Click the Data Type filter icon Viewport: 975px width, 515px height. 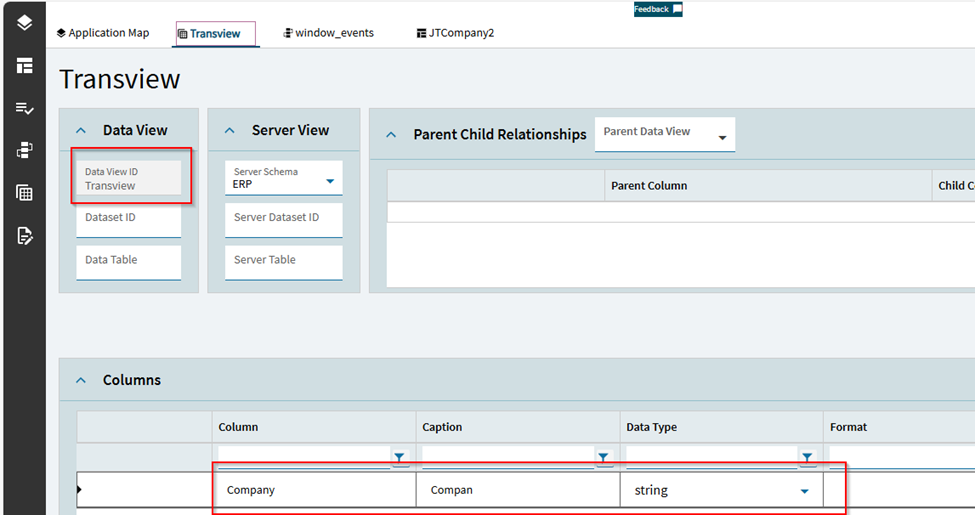pos(807,457)
